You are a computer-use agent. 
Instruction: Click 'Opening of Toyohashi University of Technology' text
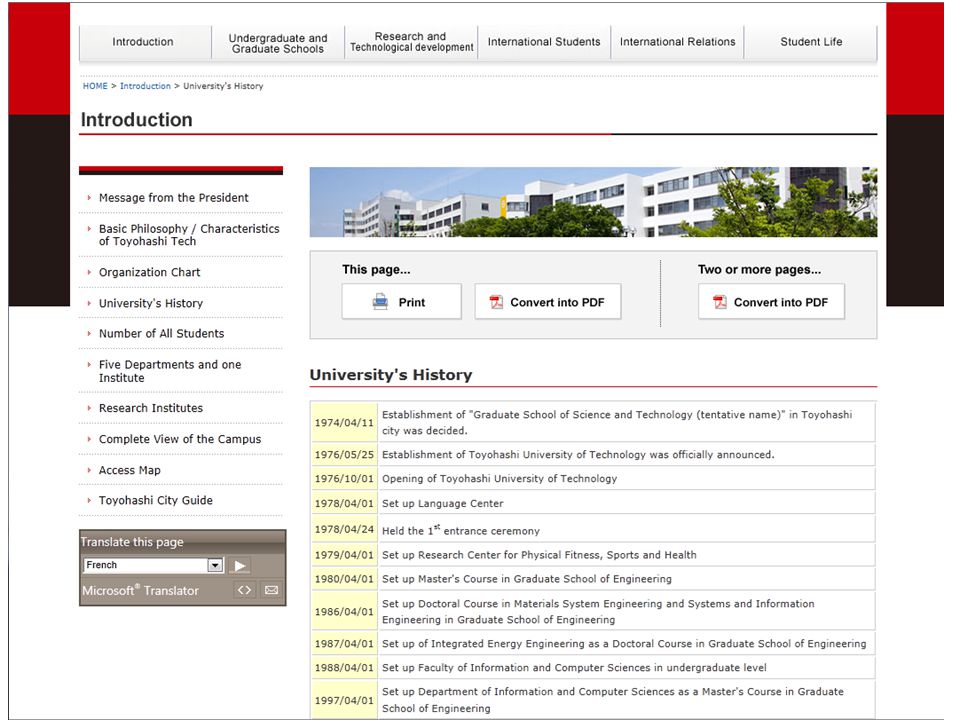pos(500,479)
